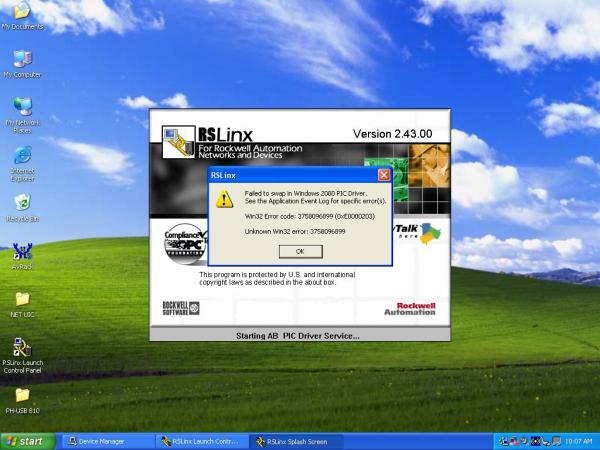Select the Internet Explorer desktop icon
This screenshot has height=450, width=600.
pos(22,163)
